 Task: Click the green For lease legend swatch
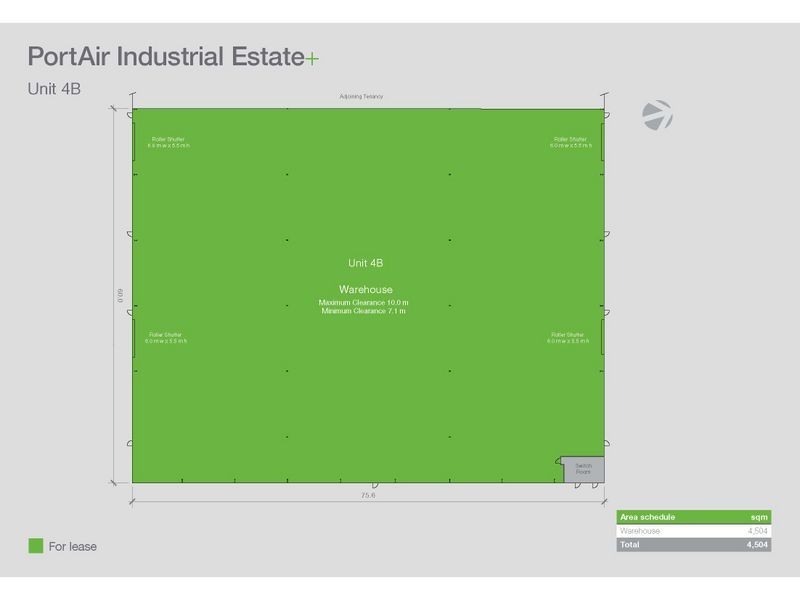(x=36, y=546)
